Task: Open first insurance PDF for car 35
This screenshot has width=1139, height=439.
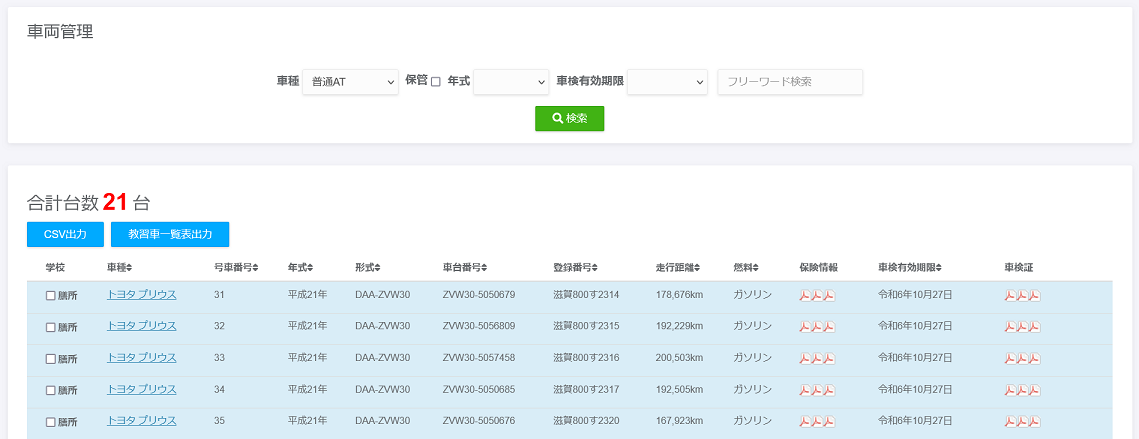Action: [804, 422]
